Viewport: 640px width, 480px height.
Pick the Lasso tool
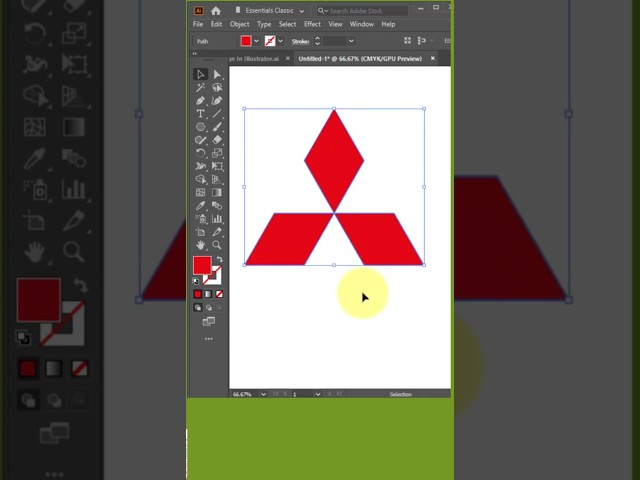tap(217, 87)
